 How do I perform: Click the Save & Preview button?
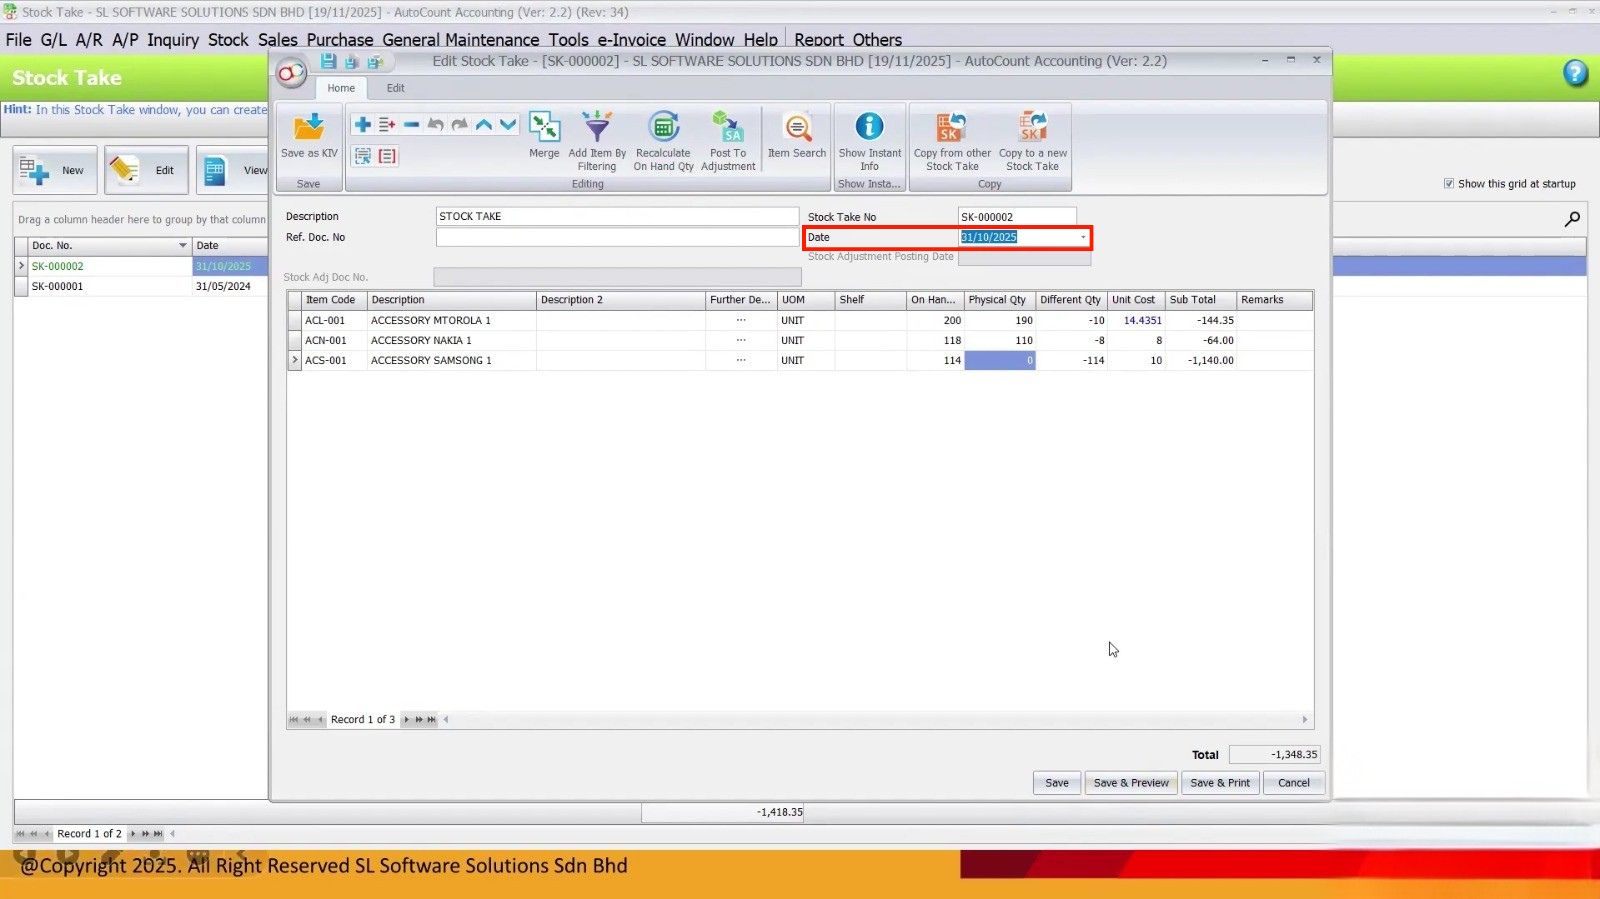tap(1131, 783)
